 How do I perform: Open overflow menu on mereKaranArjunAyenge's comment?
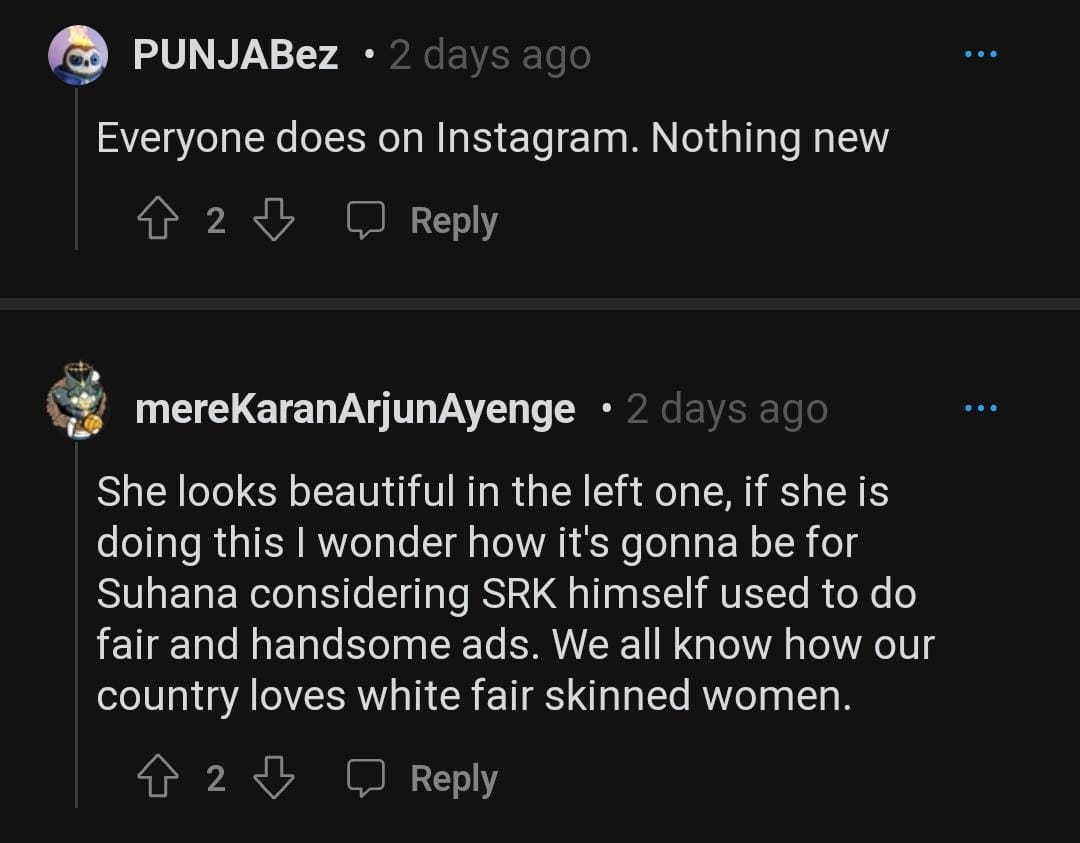coord(980,408)
